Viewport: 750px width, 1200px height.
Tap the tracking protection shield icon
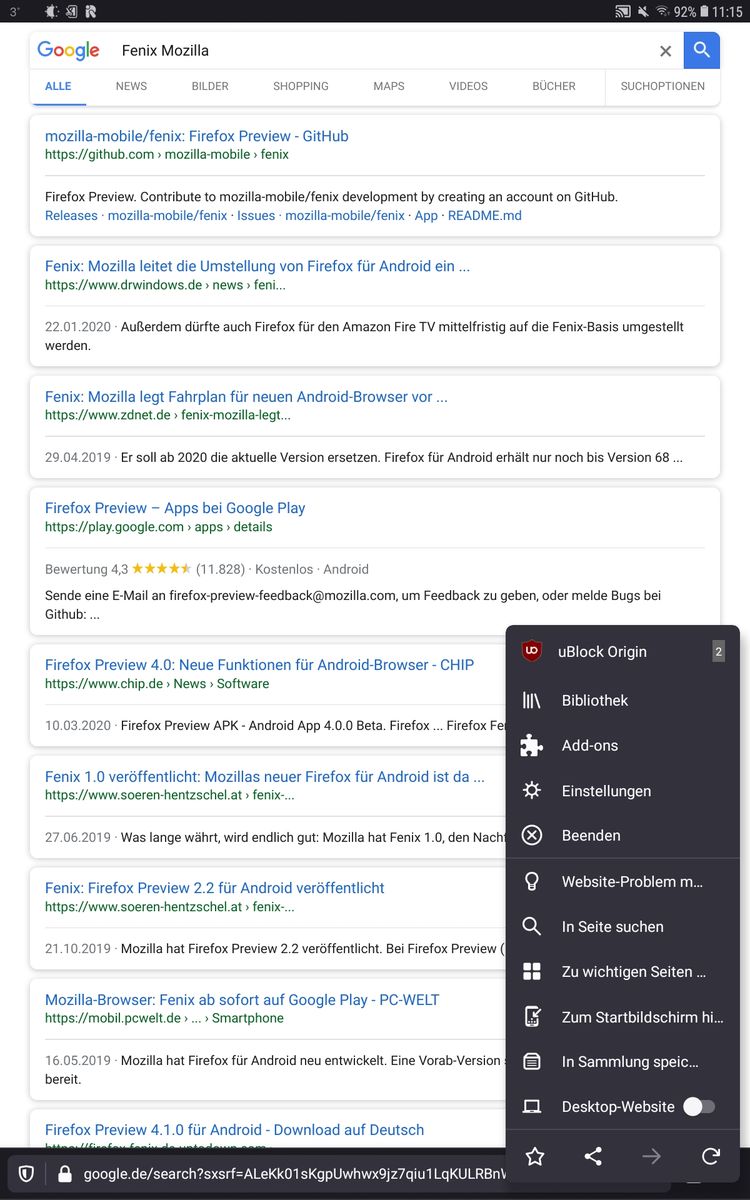(27, 1174)
